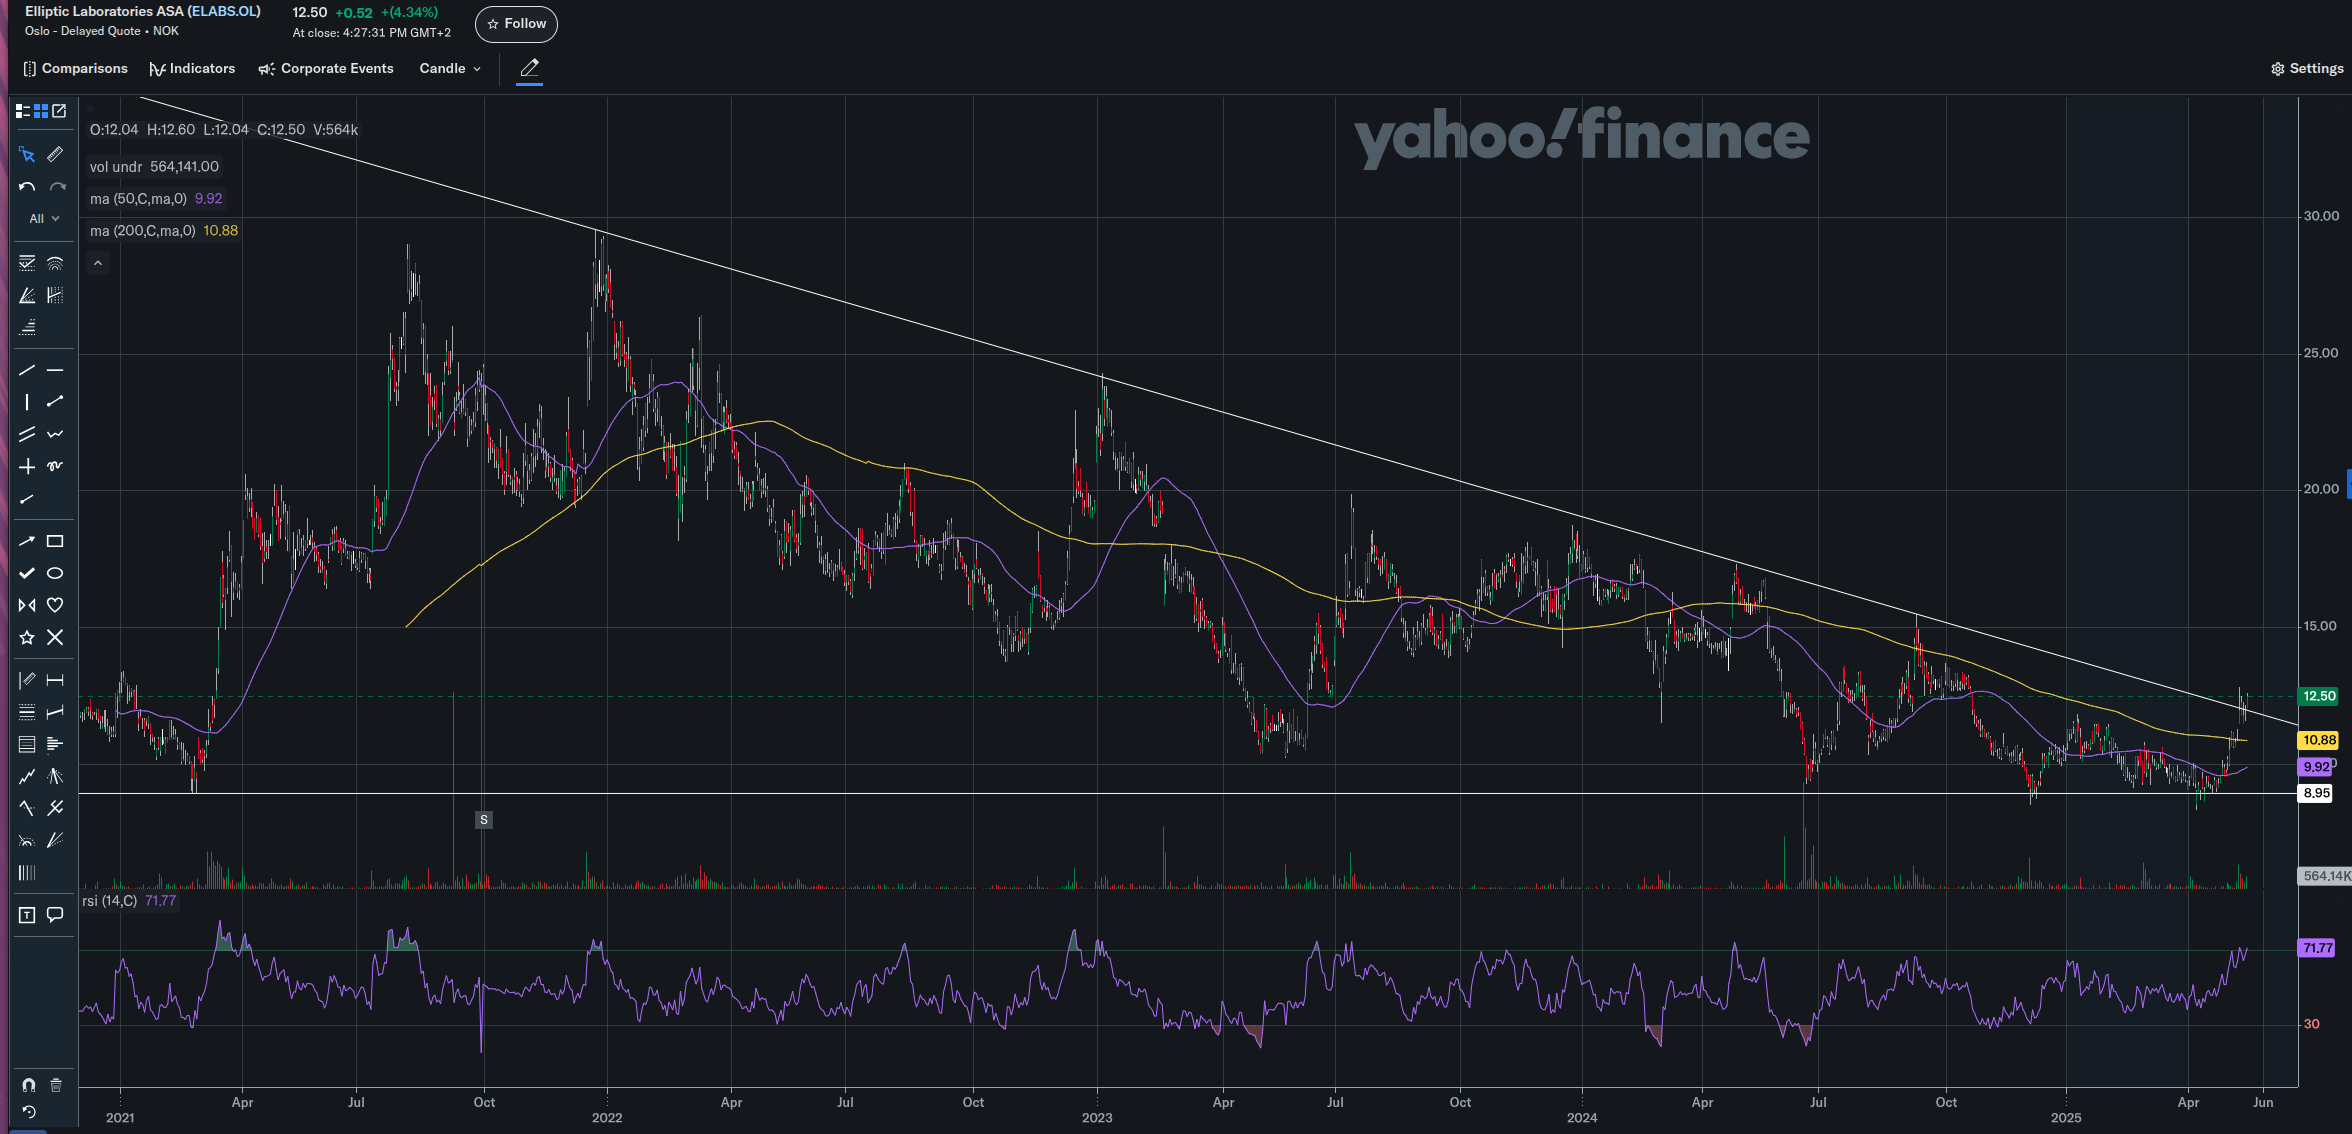Select the segment line tool with endpoints
Screen dimensions: 2352x1134
coord(55,402)
